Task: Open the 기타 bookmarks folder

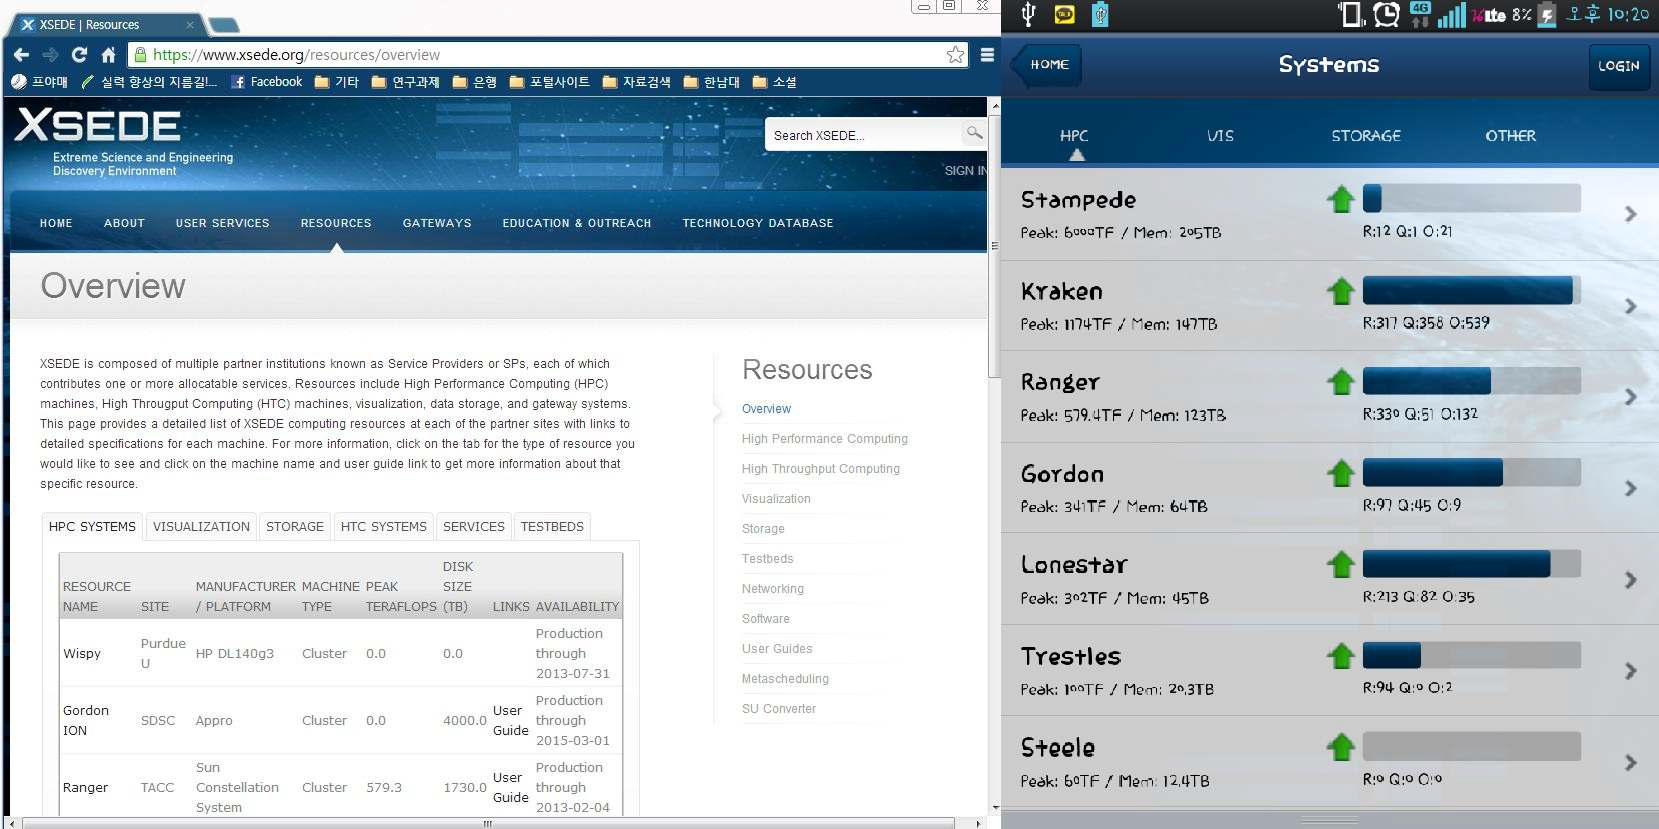Action: click(336, 82)
